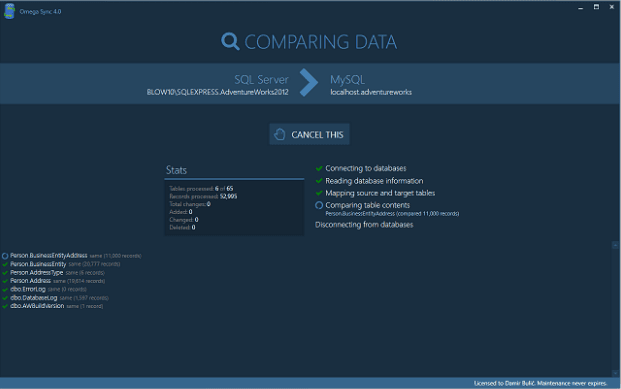Image resolution: width=621 pixels, height=389 pixels.
Task: Click the COMPARING DATA heading
Action: click(320, 42)
